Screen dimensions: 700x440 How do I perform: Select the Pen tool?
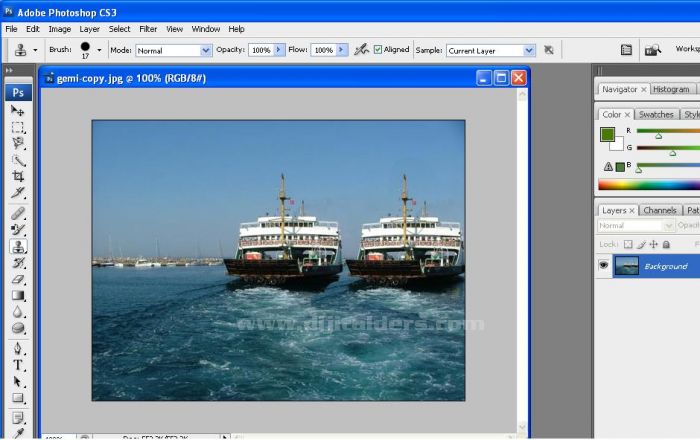coord(18,349)
